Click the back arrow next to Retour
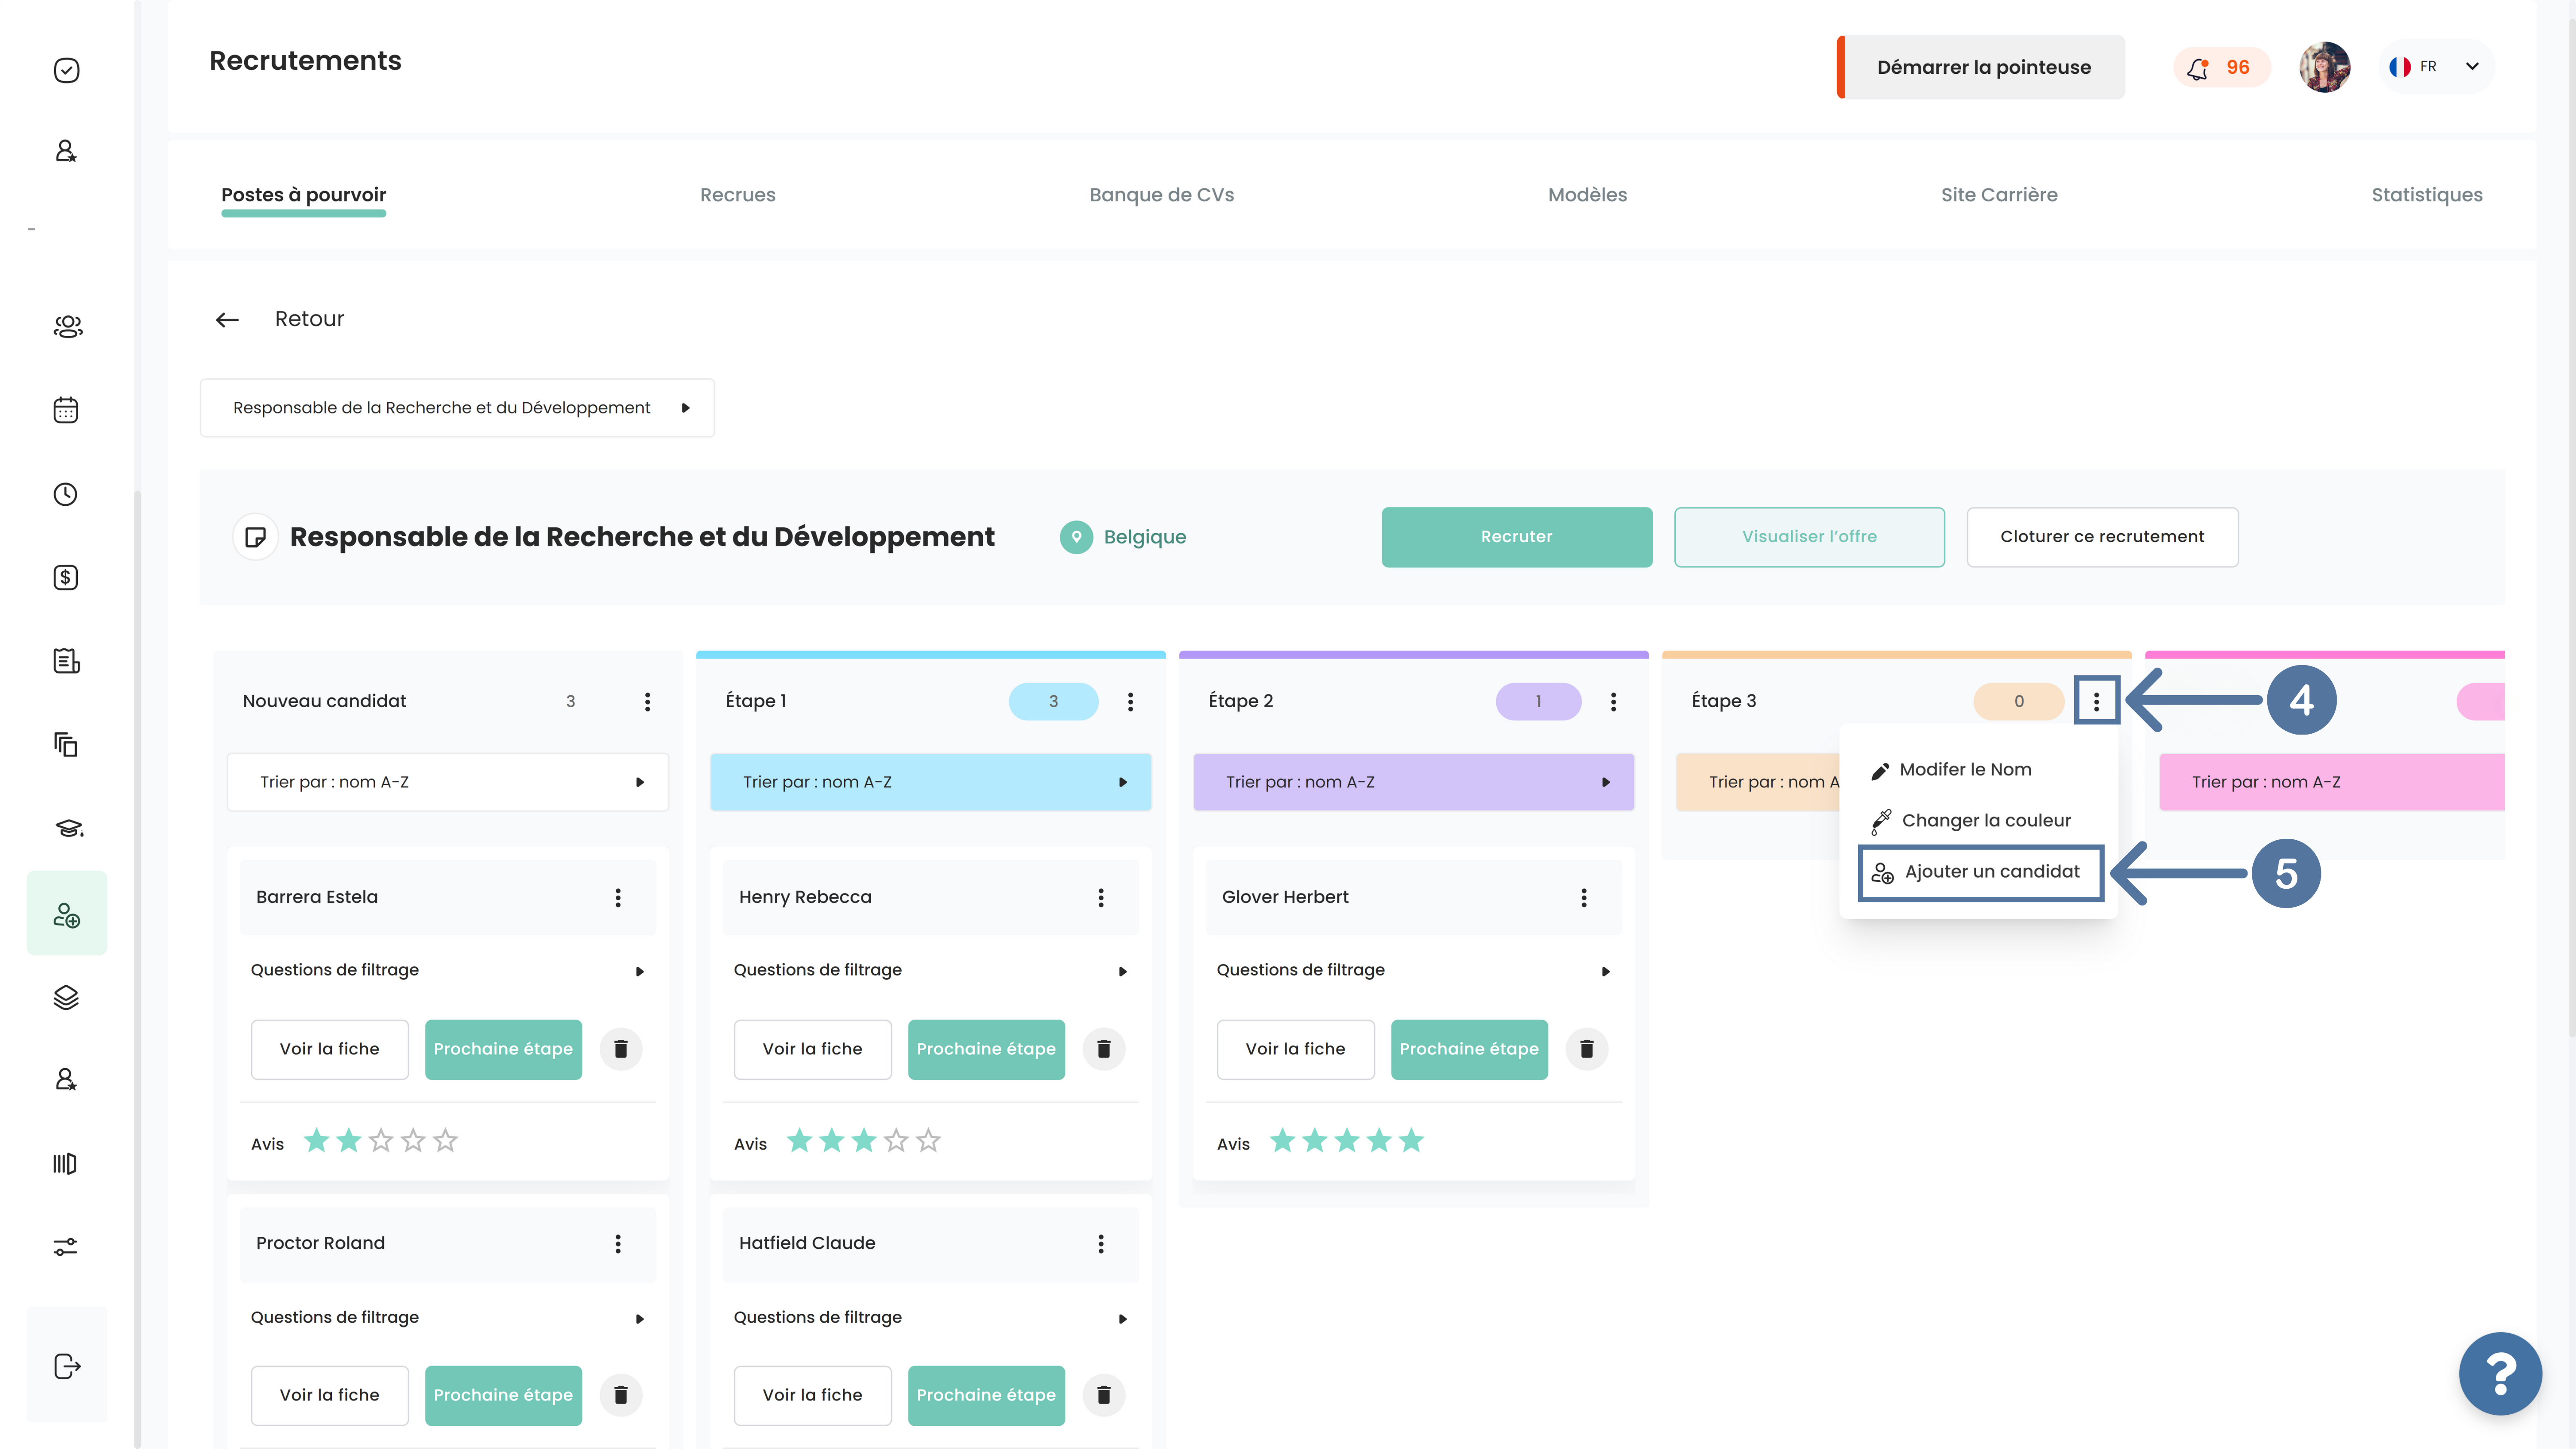The image size is (2576, 1449). pyautogui.click(x=227, y=320)
